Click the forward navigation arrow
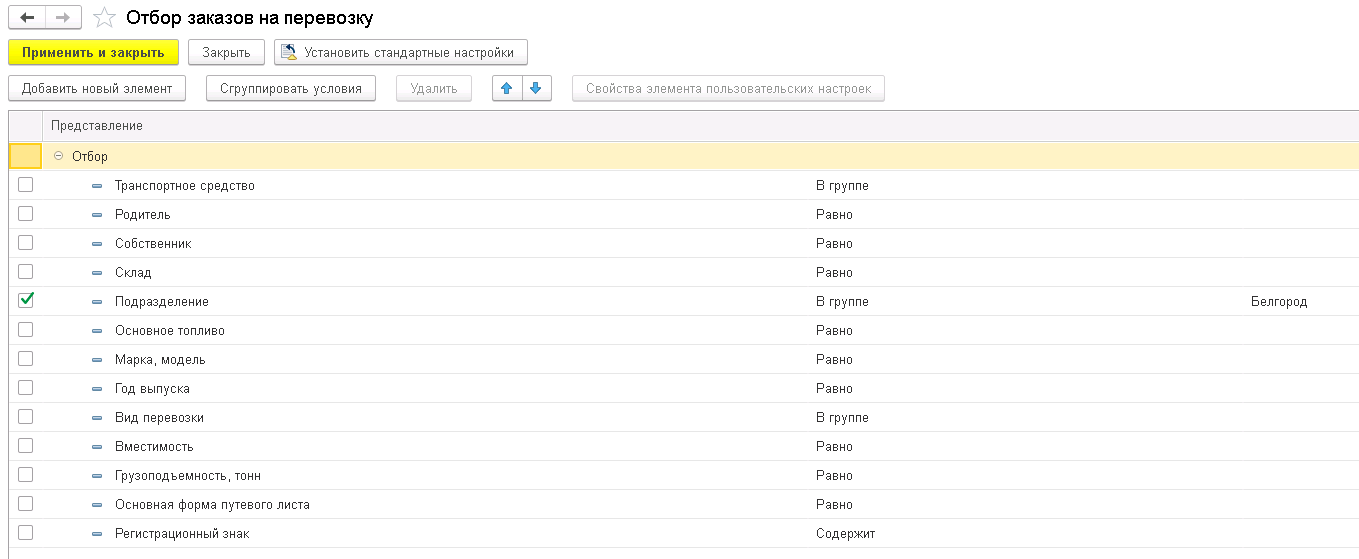The image size is (1359, 559). pos(62,17)
